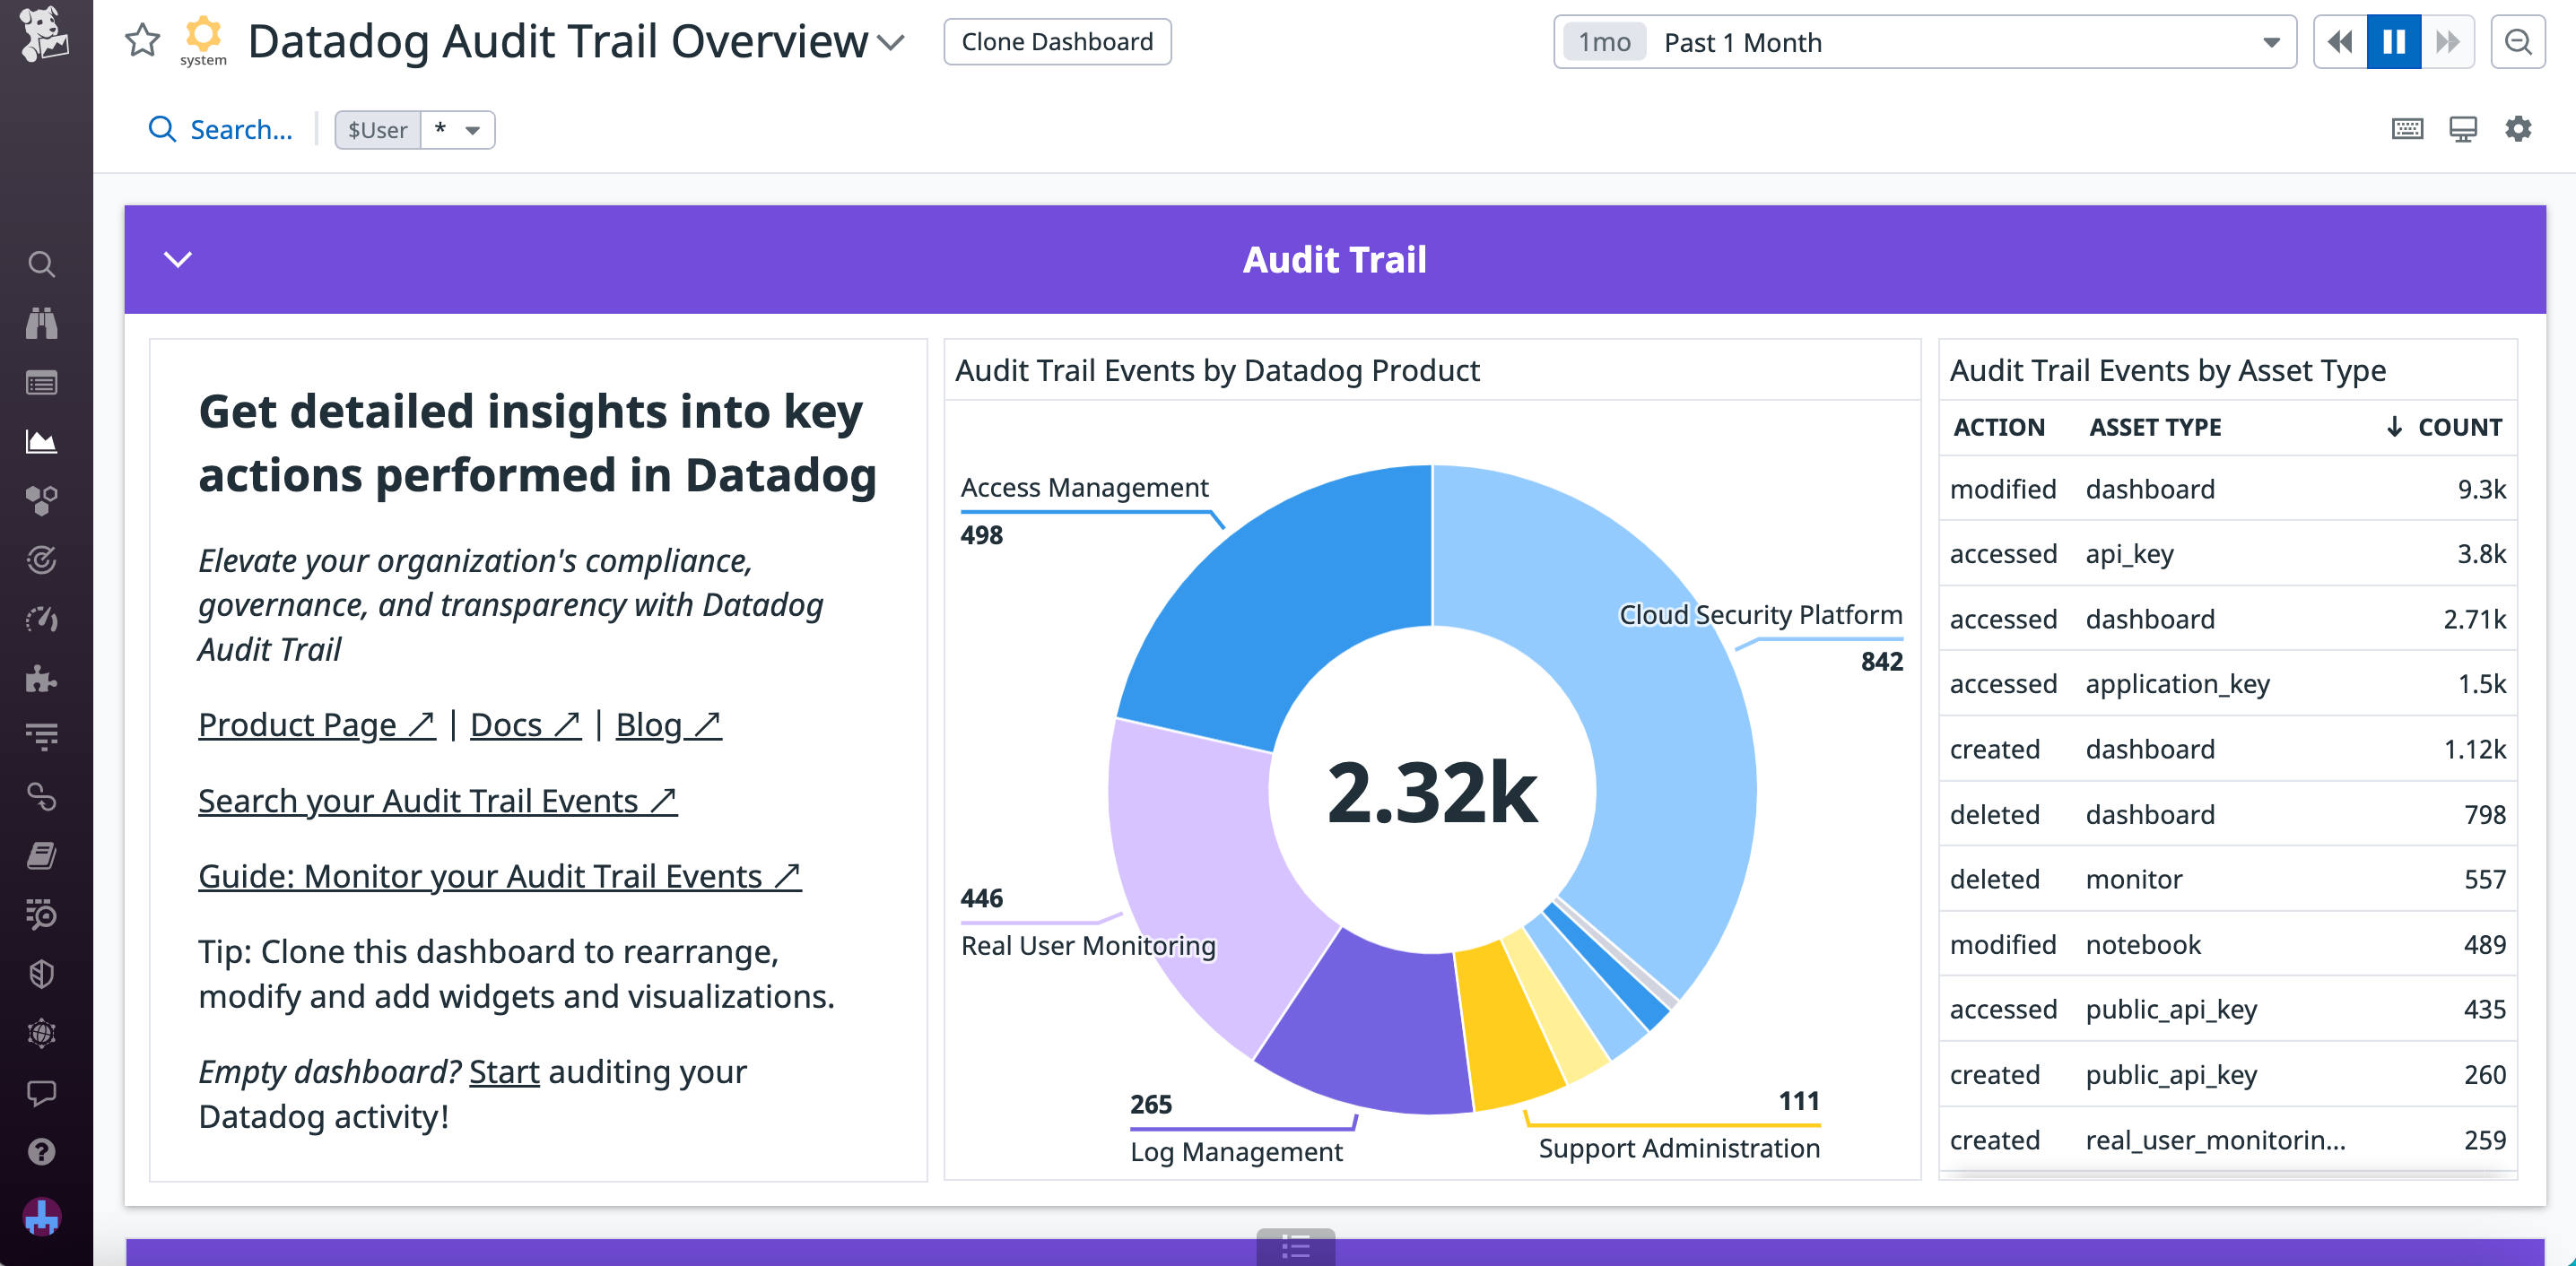Open the Dashboards graph icon in sidebar

(41, 442)
